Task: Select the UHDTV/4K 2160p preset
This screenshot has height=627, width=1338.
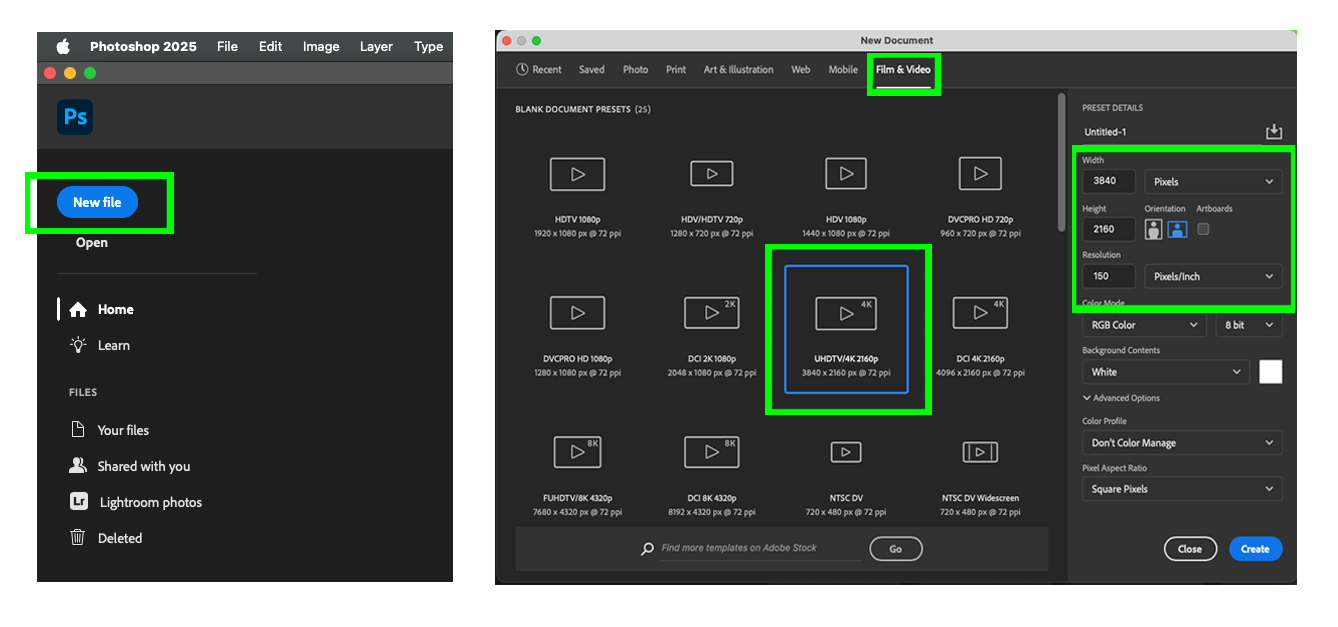Action: [x=846, y=329]
